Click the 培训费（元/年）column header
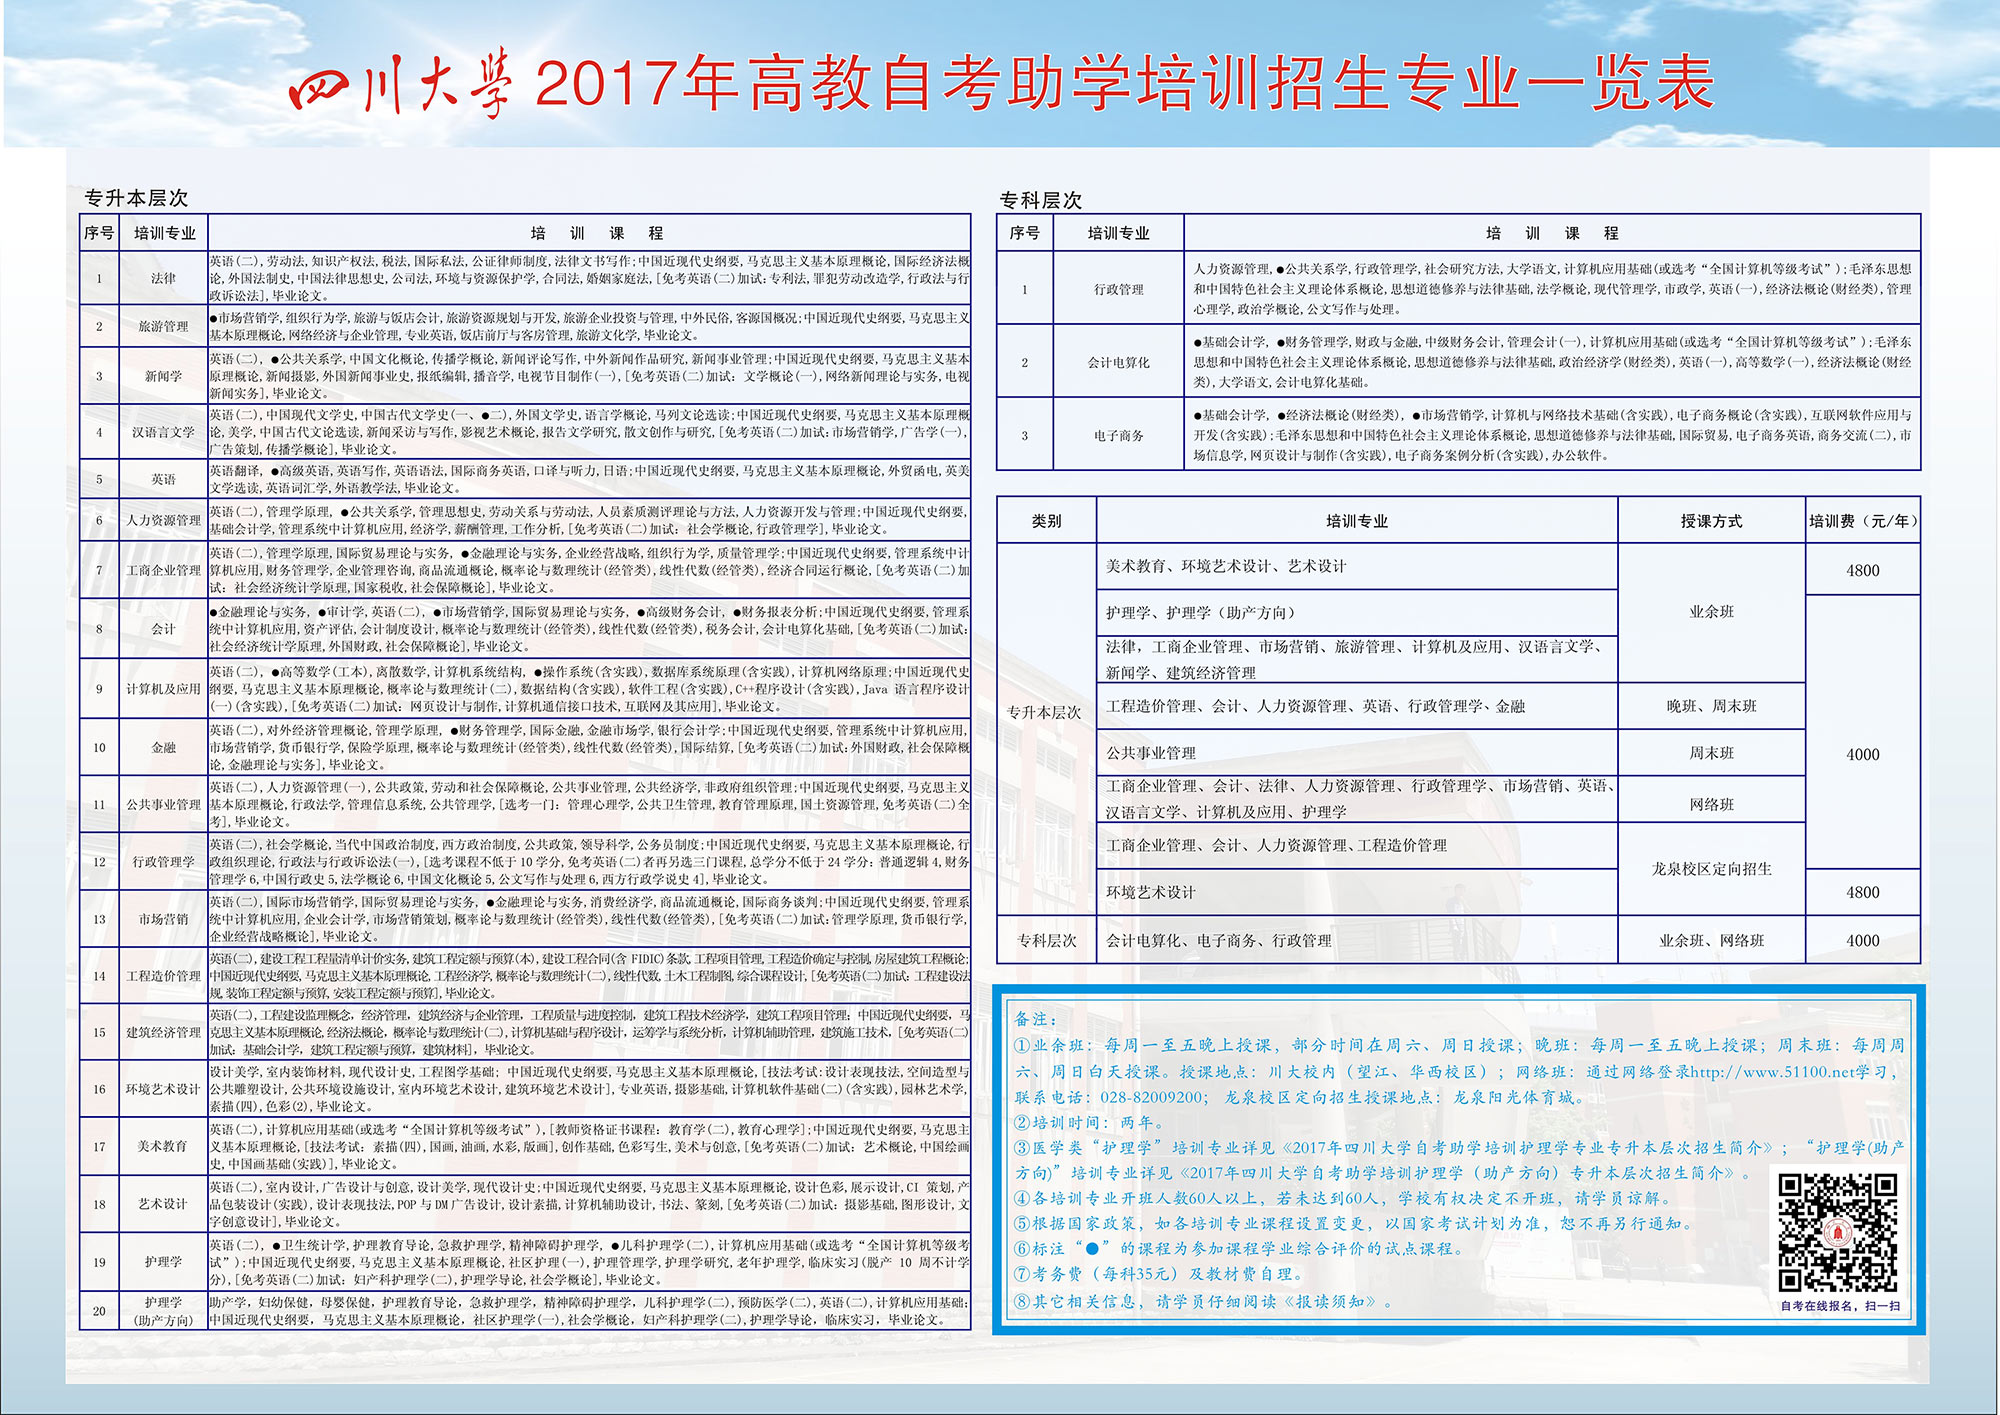The image size is (2000, 1415). 1863,521
